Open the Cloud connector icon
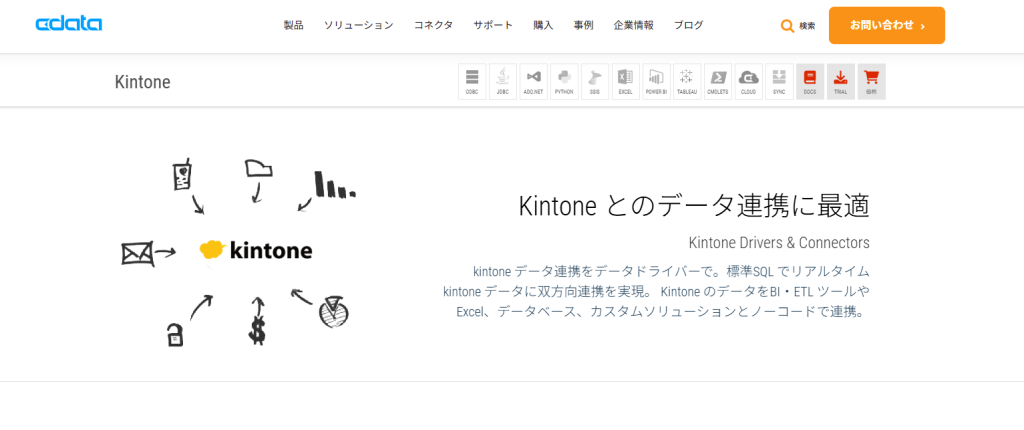Viewport: 1024px width, 430px height. (748, 82)
